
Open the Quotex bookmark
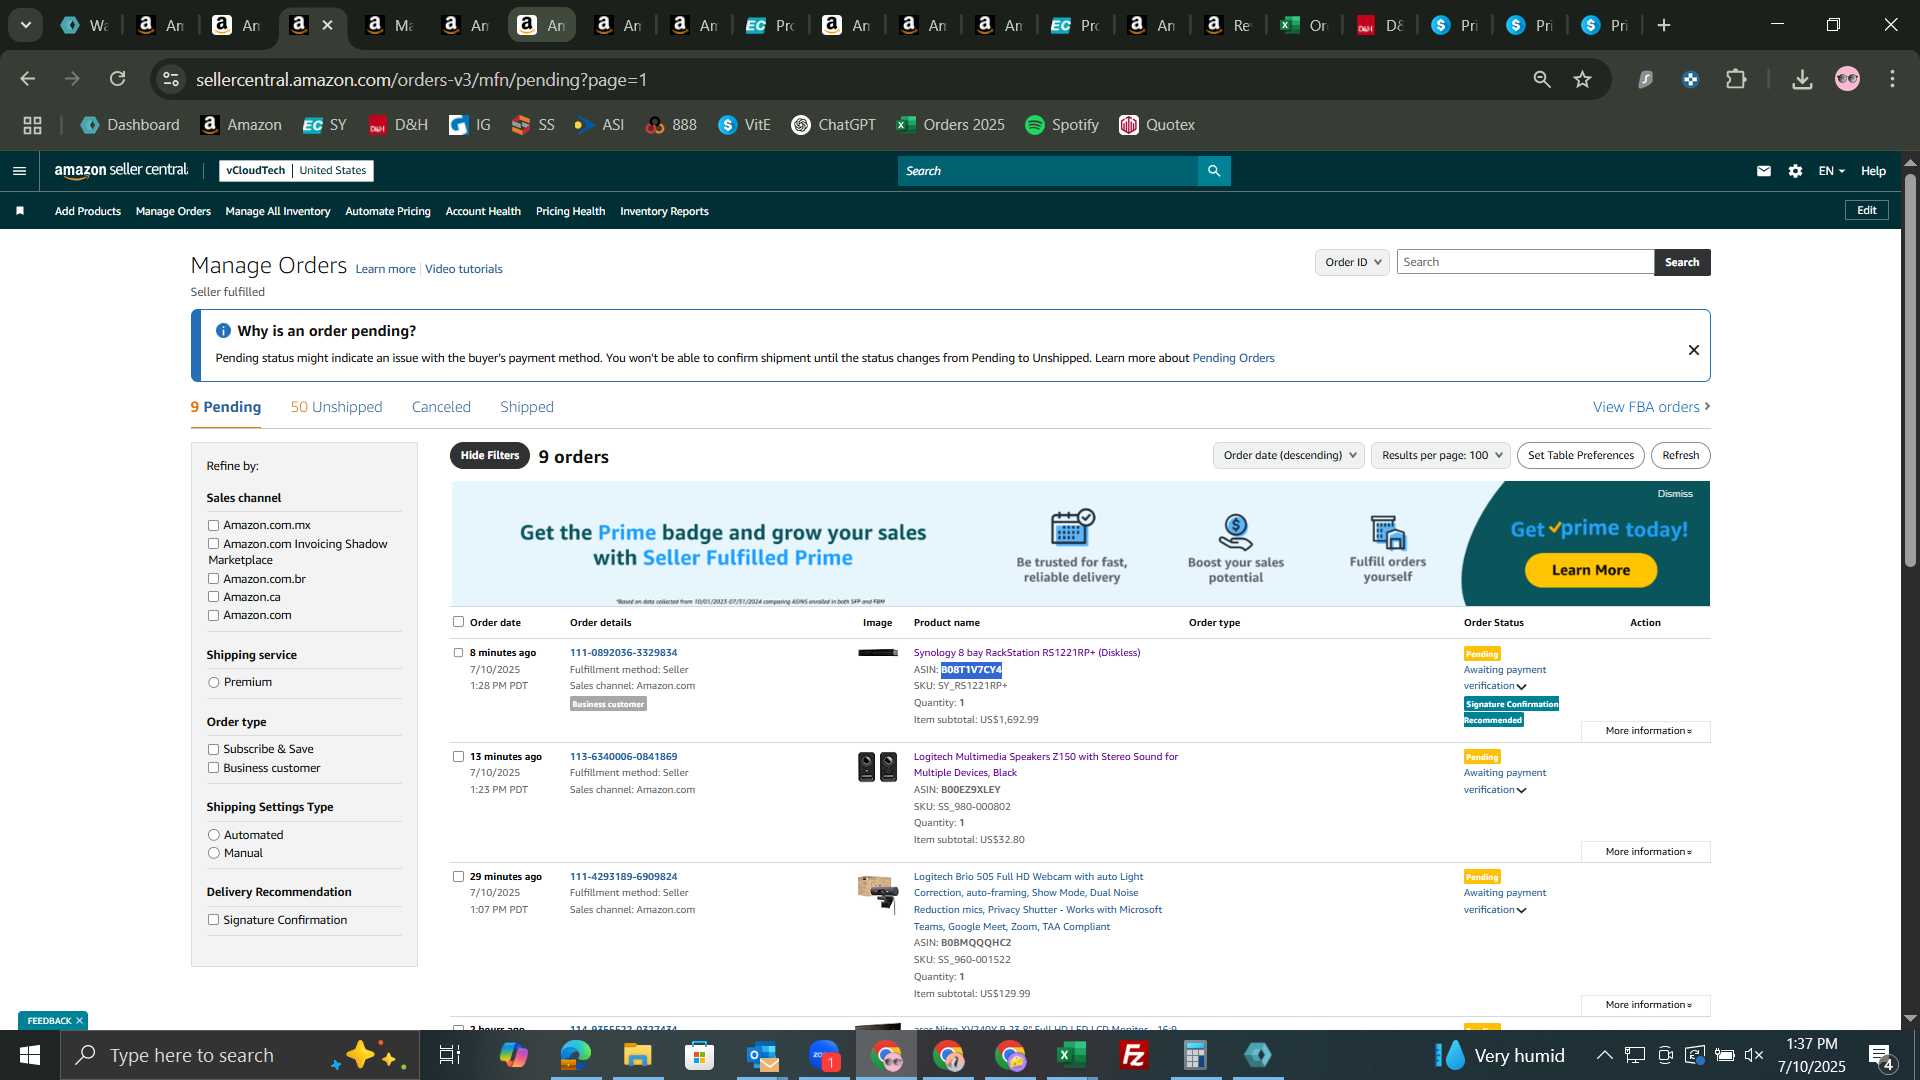1157,125
